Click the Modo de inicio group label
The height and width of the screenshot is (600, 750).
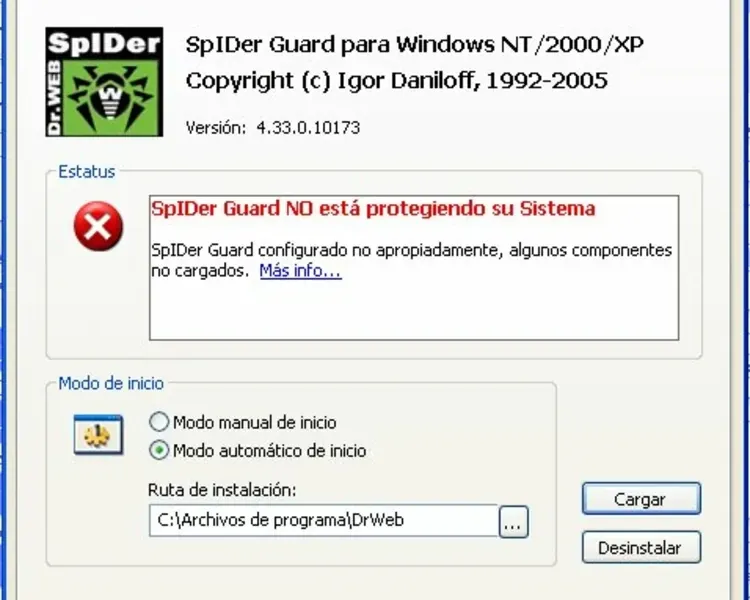[111, 383]
